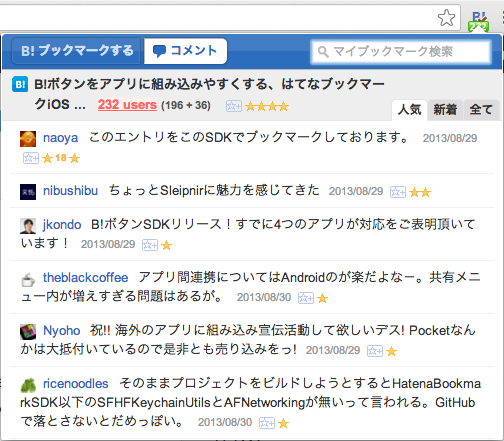
Task: Click naoya's comment date 2013/08/29
Action: tap(450, 138)
